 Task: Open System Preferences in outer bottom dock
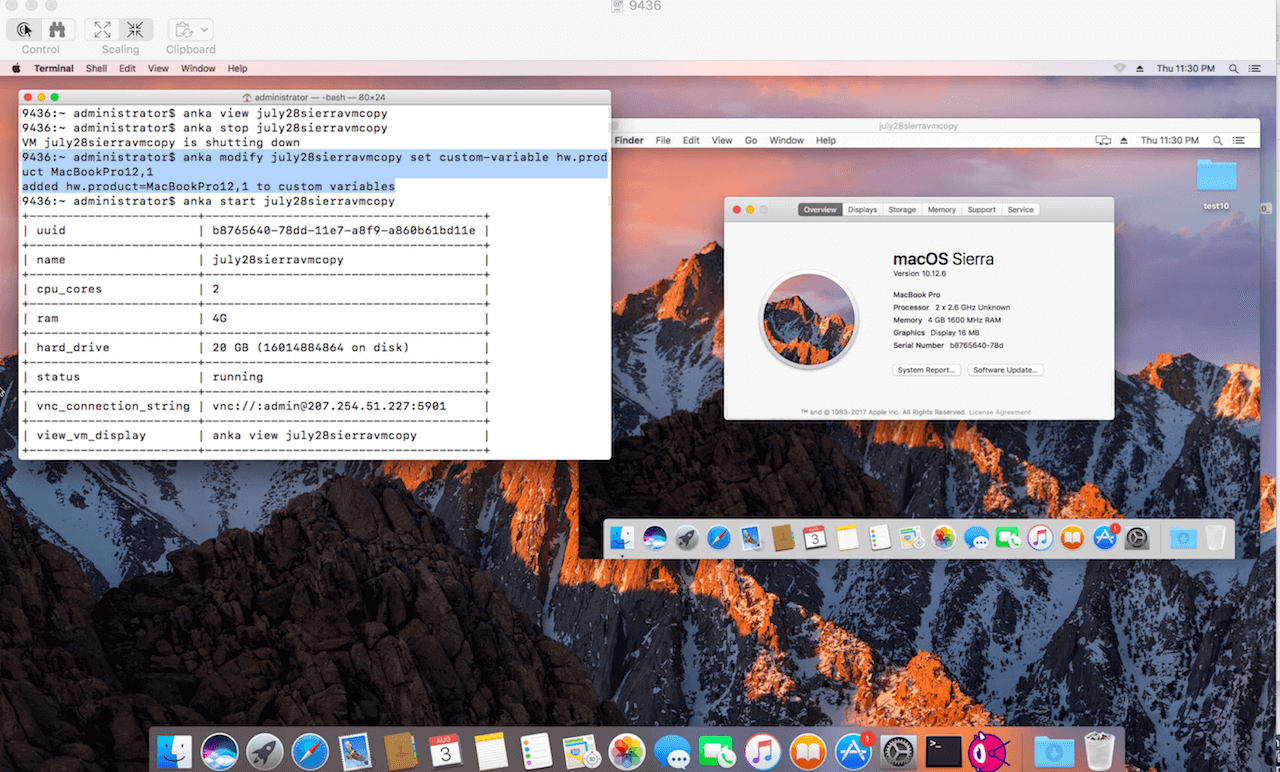coord(899,750)
